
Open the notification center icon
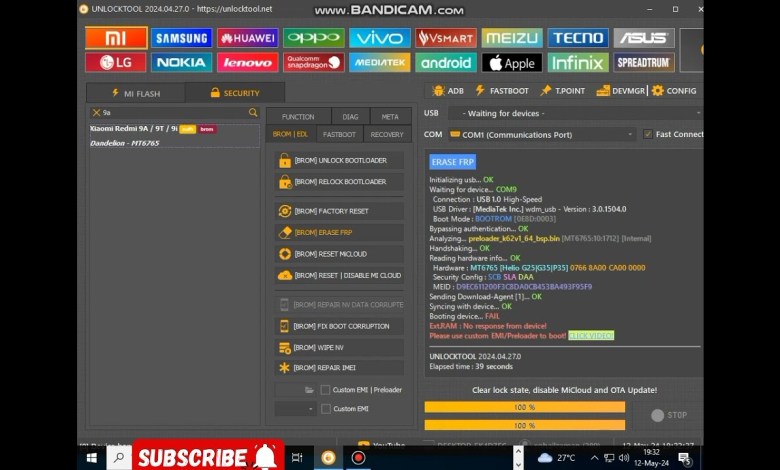tap(685, 458)
